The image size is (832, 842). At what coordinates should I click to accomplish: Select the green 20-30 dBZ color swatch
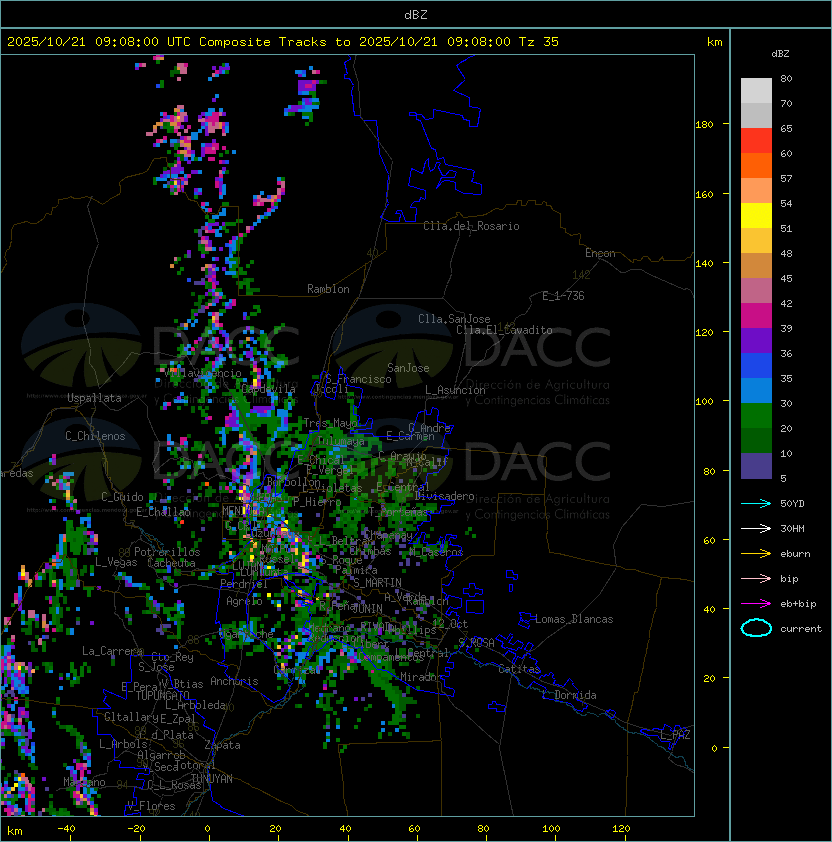point(756,416)
